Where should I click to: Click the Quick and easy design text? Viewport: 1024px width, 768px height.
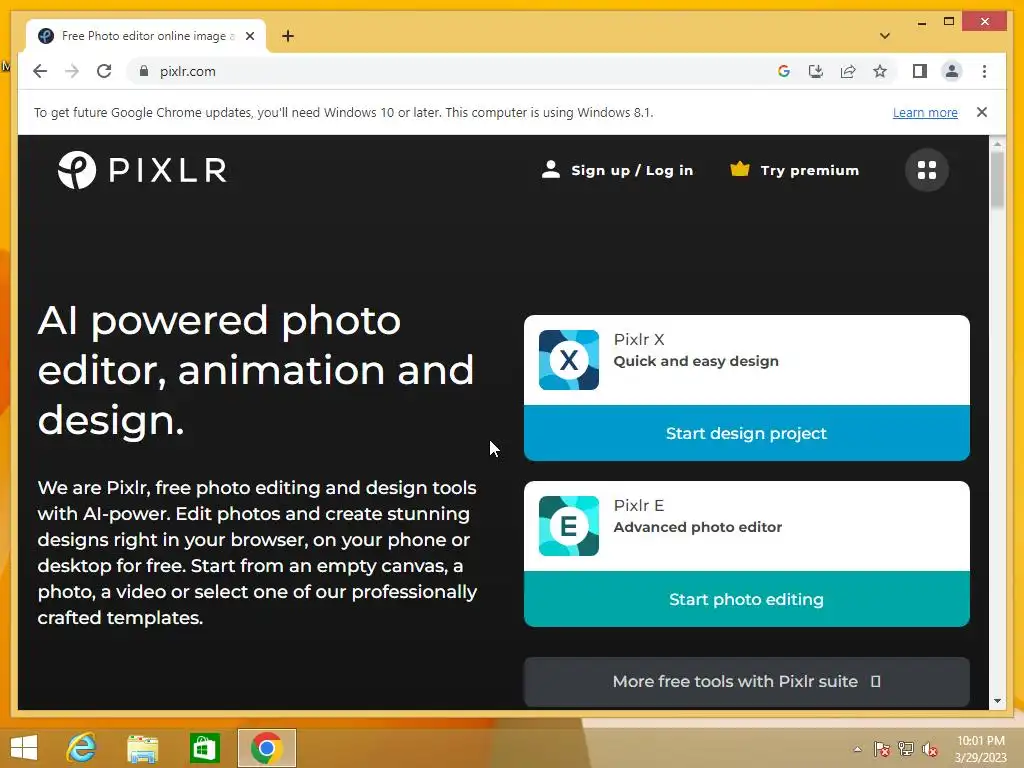click(696, 361)
